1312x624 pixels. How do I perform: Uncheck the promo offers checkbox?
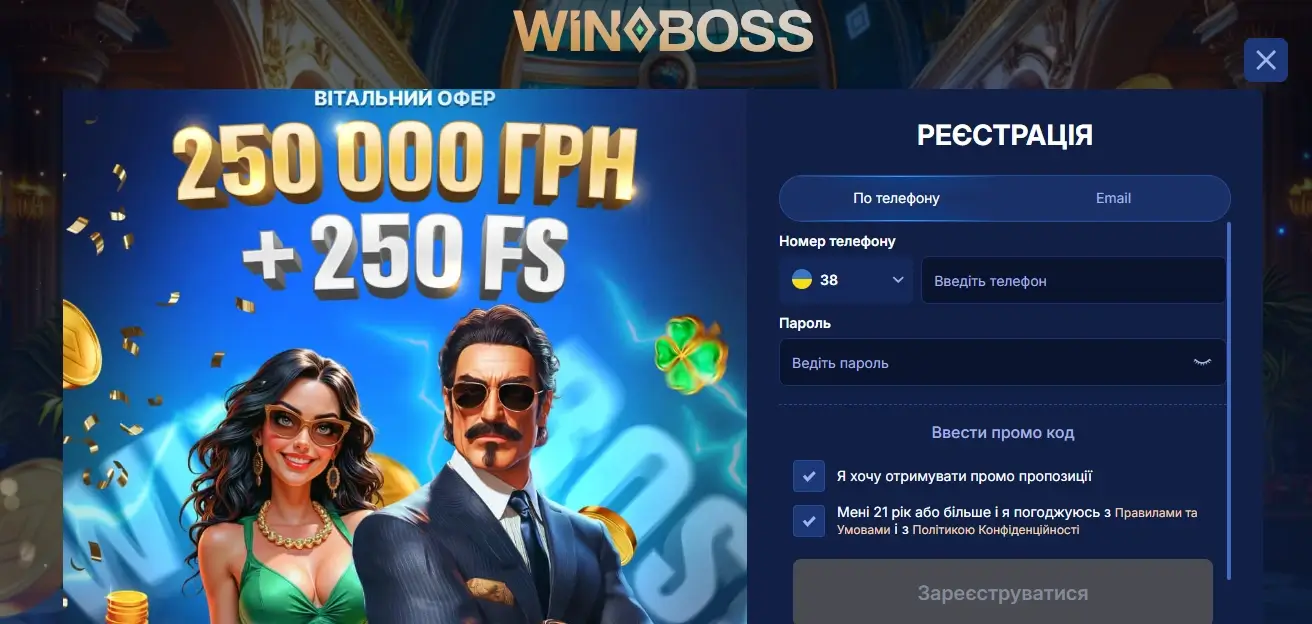(809, 476)
